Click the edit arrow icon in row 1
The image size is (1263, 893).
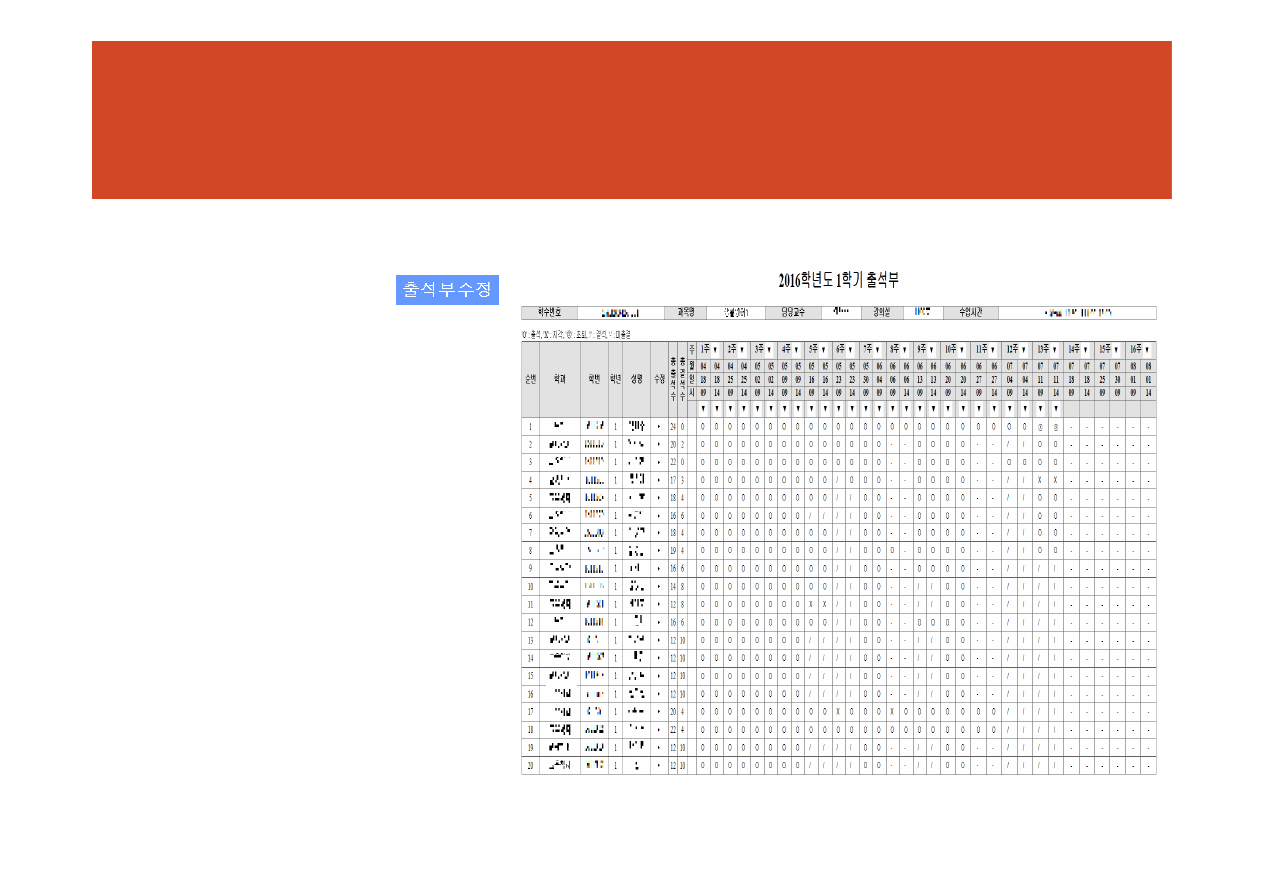[659, 427]
